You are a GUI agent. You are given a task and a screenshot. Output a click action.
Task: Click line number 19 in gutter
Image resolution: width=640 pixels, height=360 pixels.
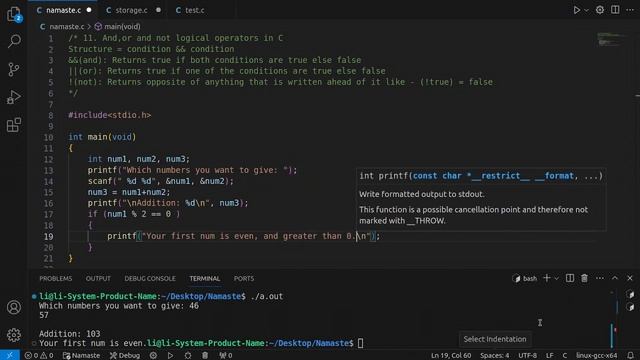click(x=49, y=236)
